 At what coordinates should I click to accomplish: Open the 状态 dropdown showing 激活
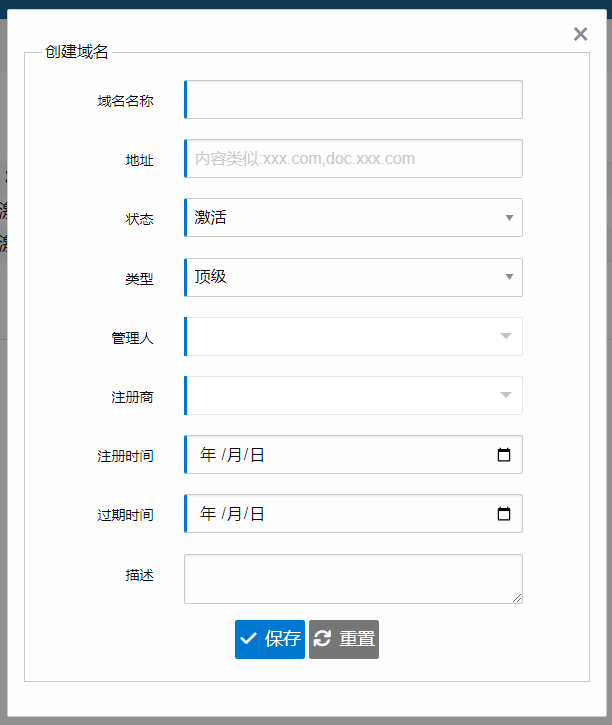coord(354,217)
